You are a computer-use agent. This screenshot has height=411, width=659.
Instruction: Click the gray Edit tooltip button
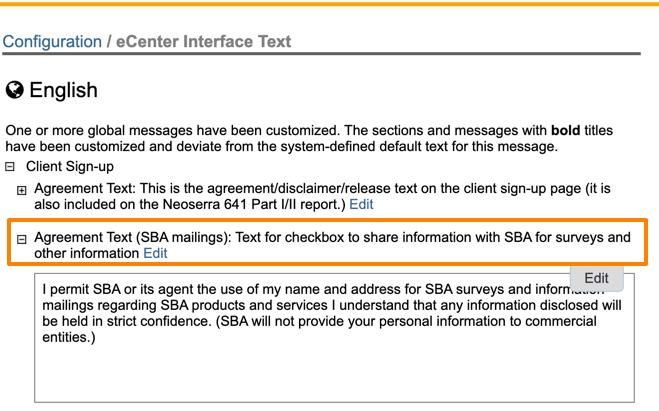click(596, 278)
